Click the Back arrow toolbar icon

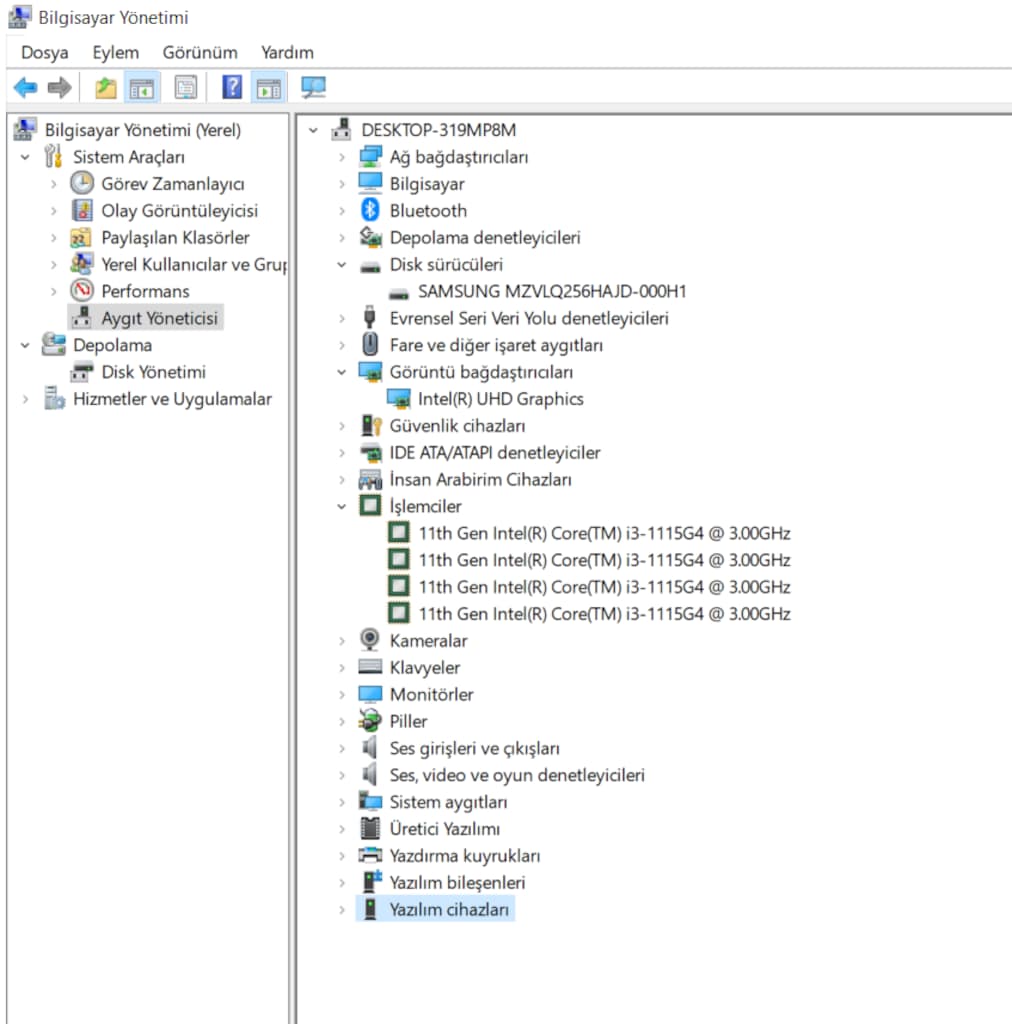pos(25,88)
